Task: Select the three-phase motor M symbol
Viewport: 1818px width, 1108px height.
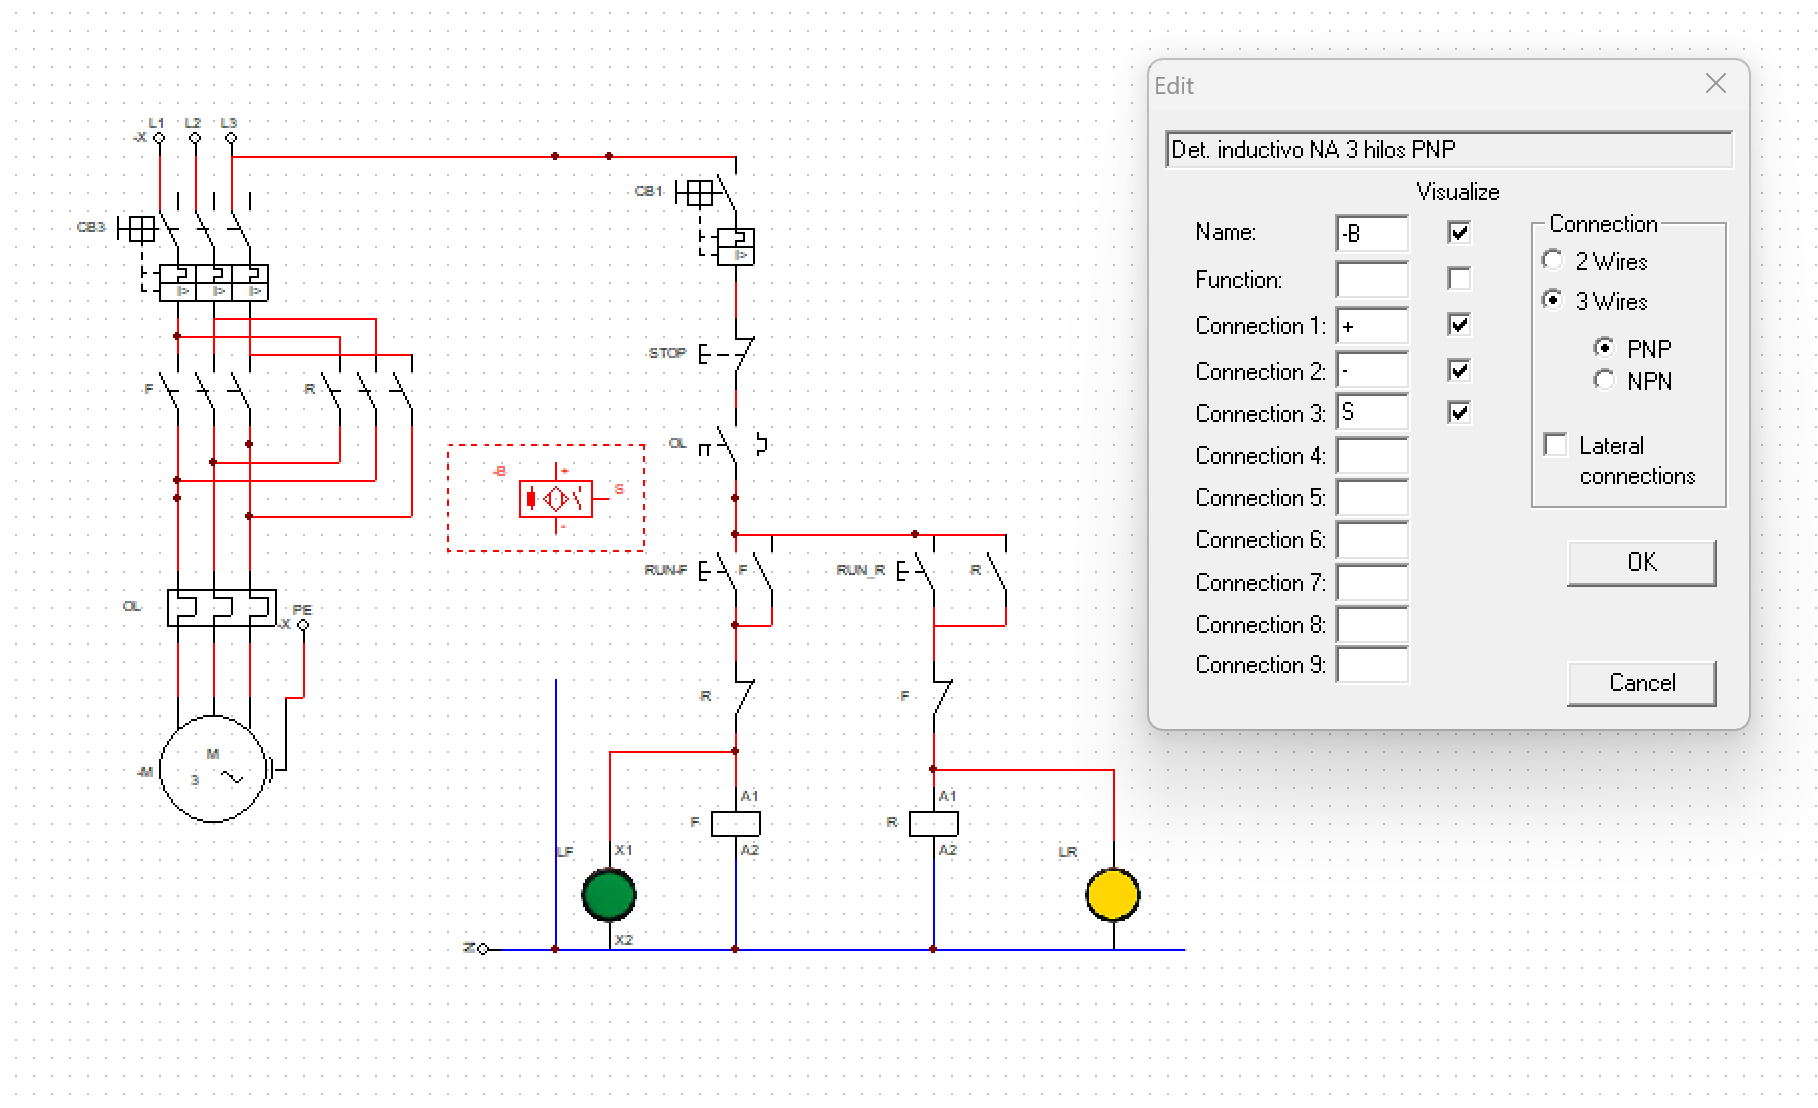Action: pos(213,769)
